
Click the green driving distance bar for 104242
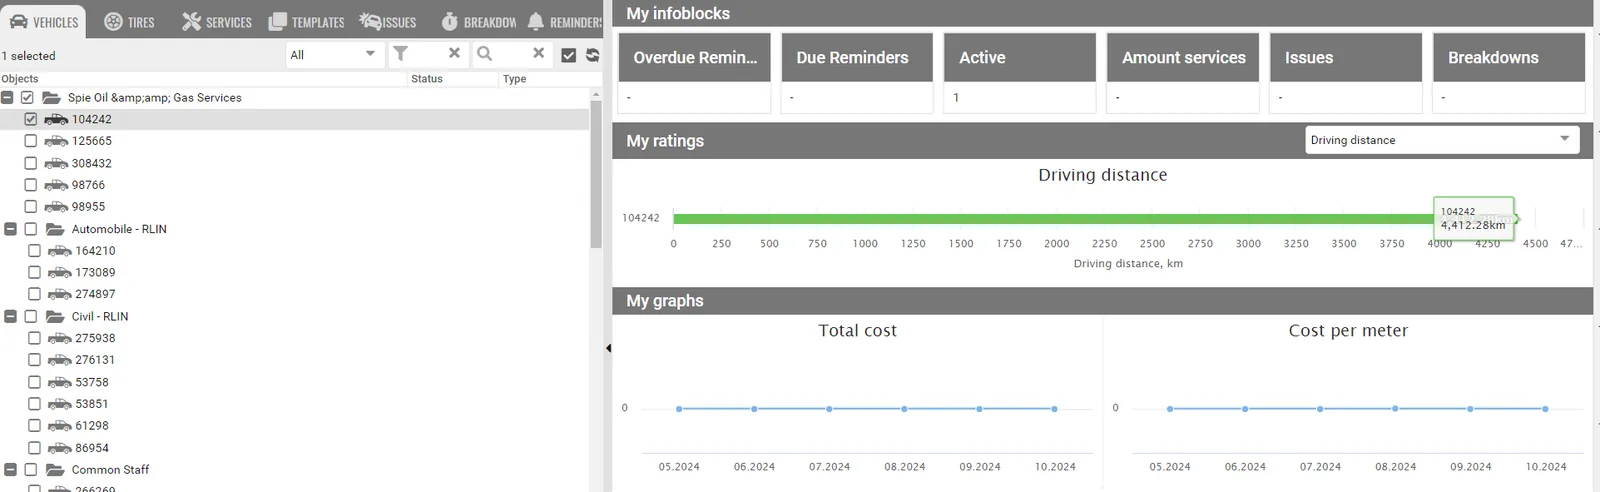click(1095, 218)
